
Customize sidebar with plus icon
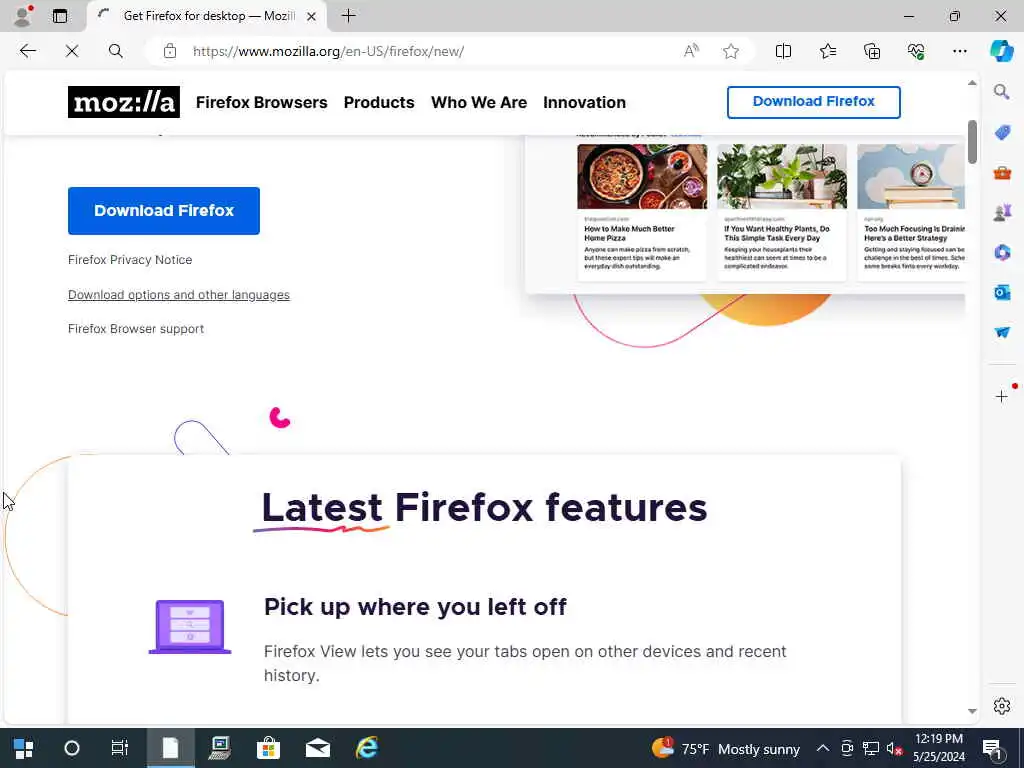pyautogui.click(x=1002, y=396)
